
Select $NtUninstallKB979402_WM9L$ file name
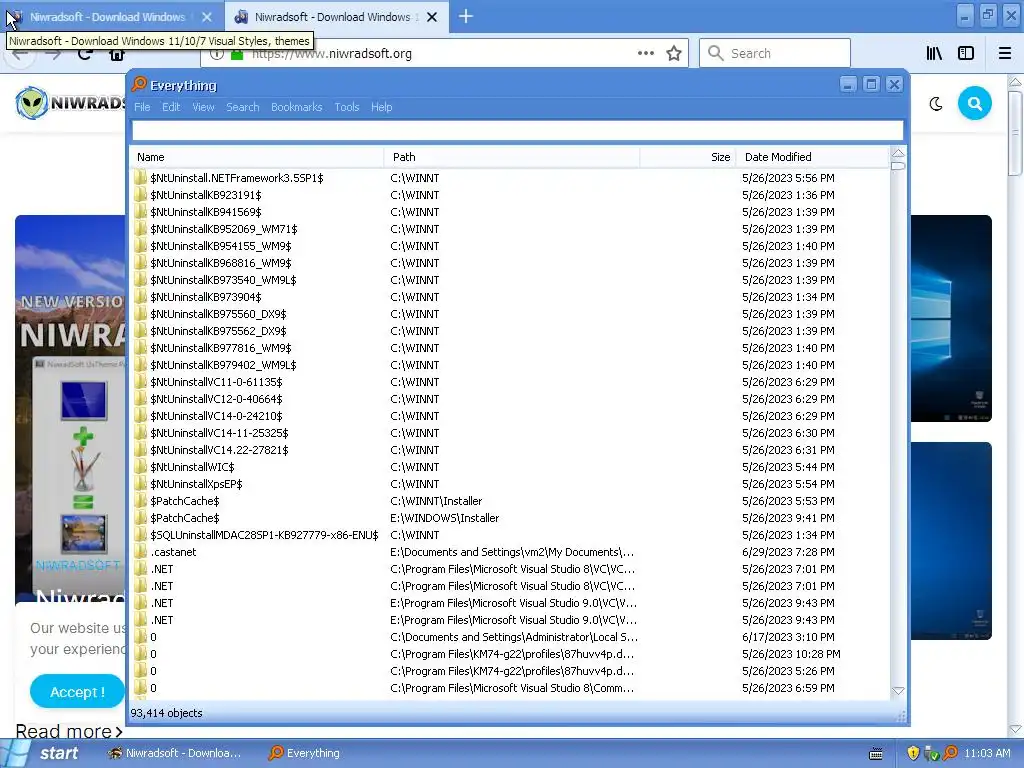[x=223, y=364]
